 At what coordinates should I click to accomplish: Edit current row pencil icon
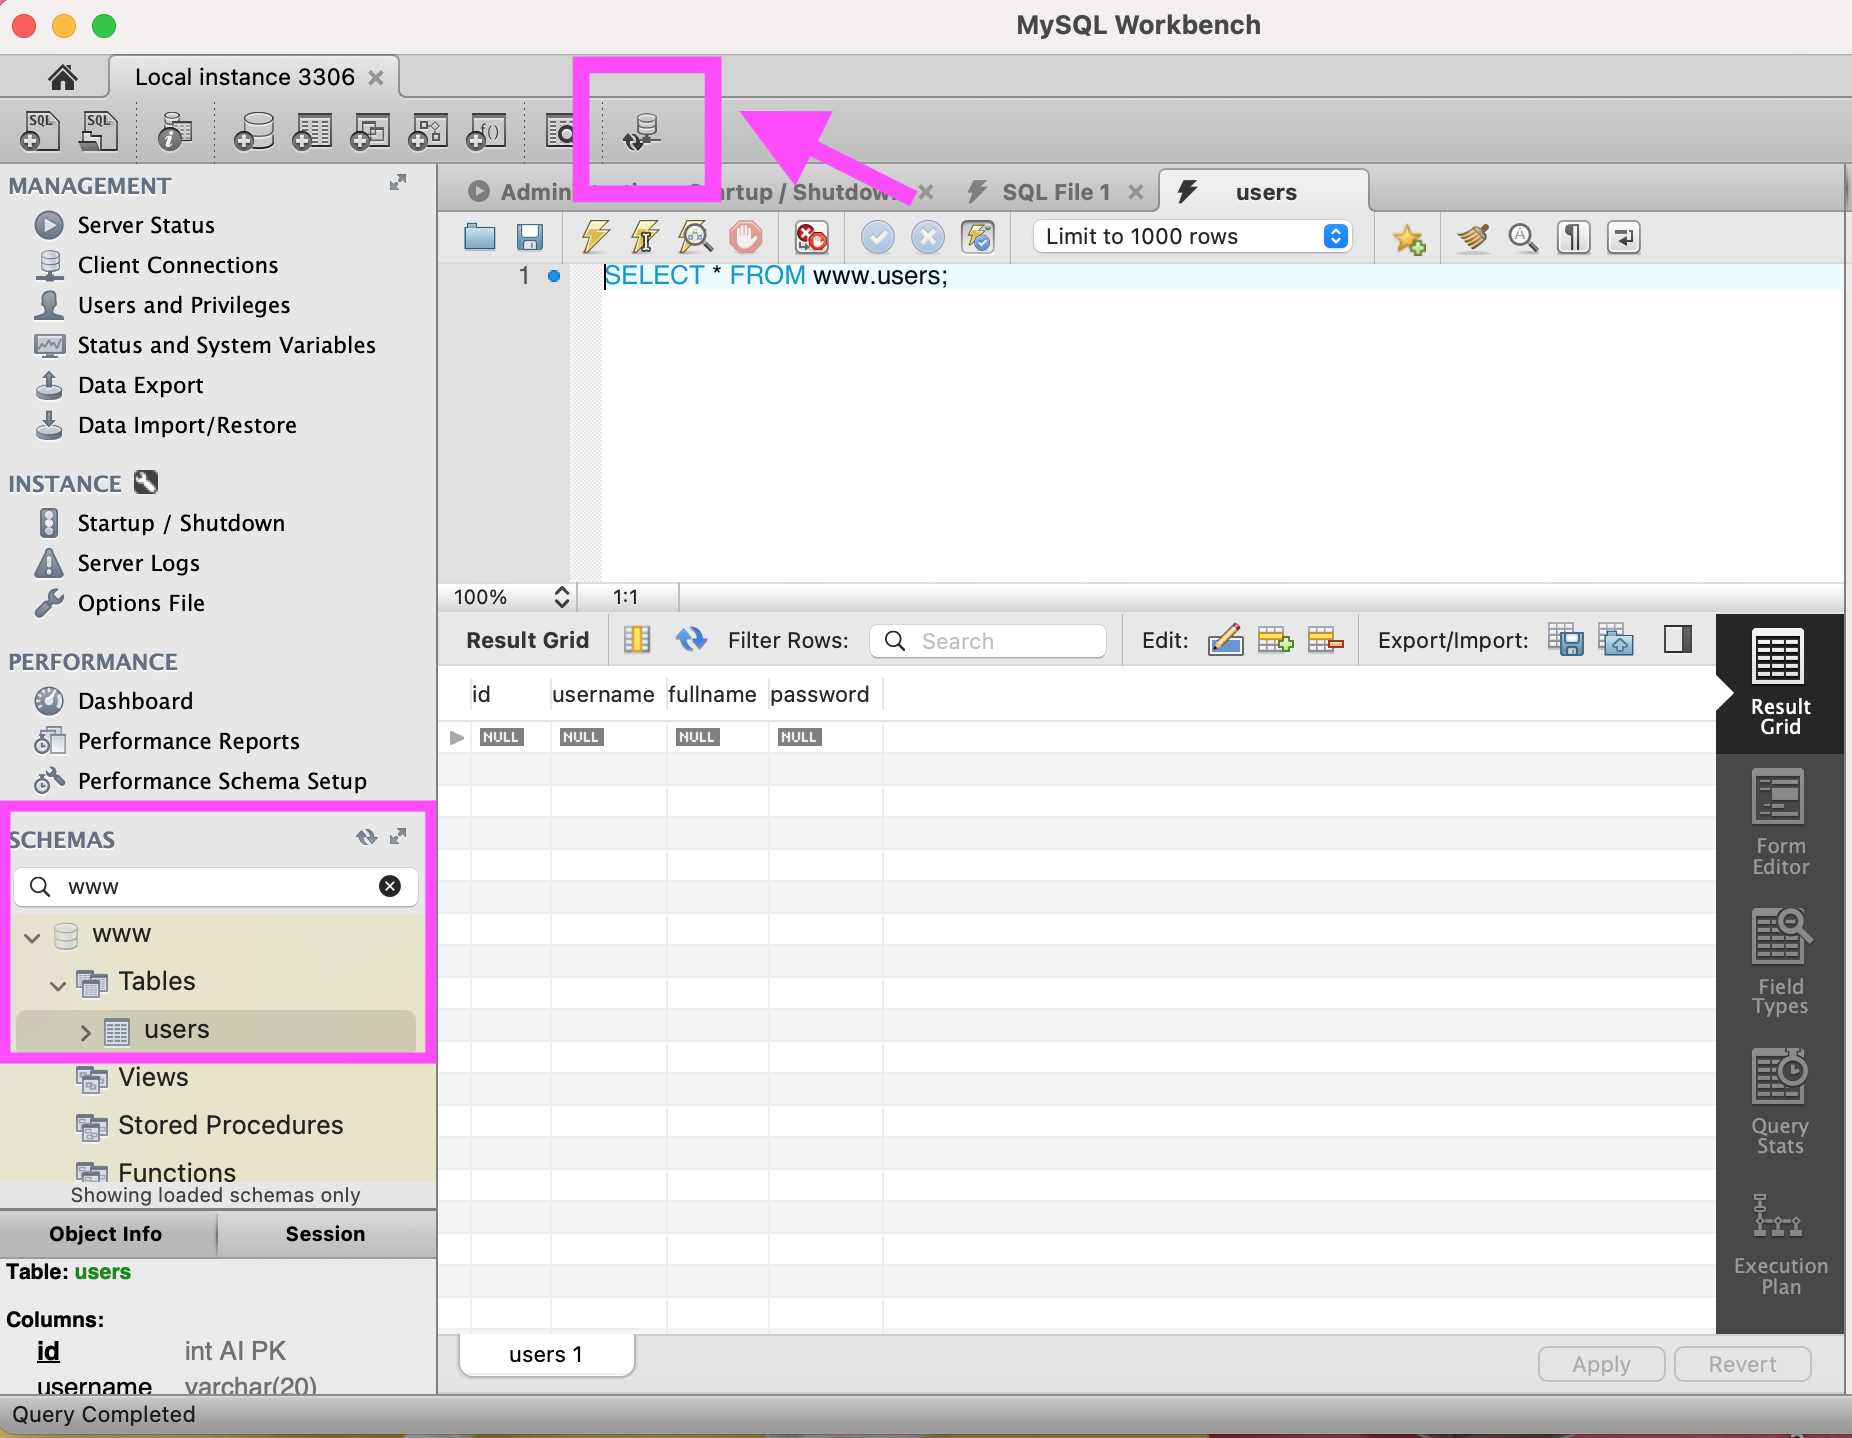click(1225, 640)
